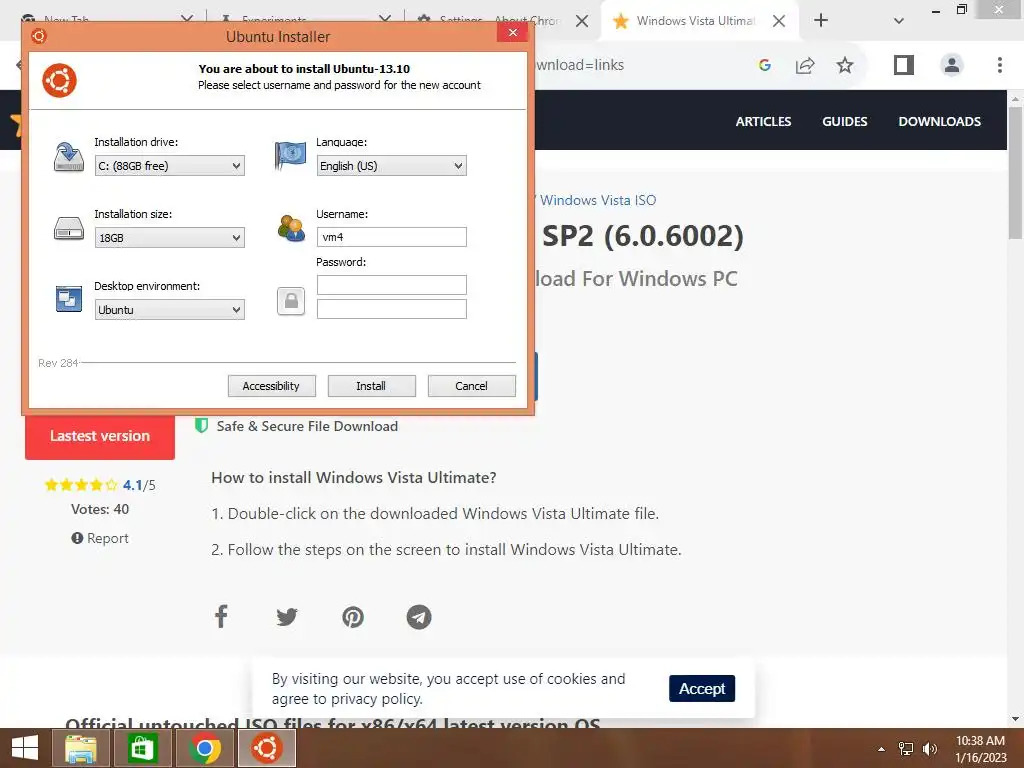Show hidden system tray icons

(882, 749)
